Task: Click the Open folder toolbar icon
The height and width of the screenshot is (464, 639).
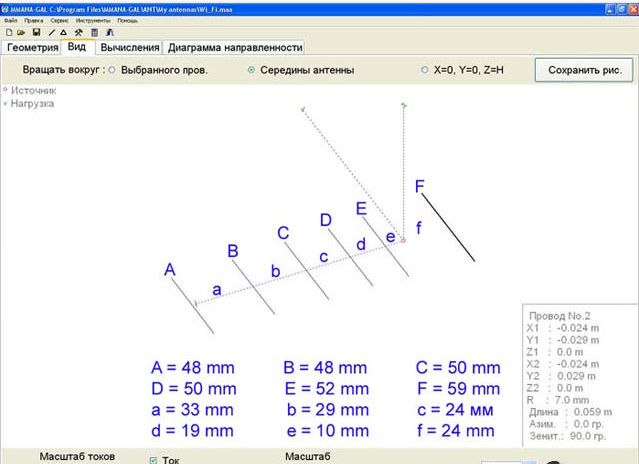Action: tap(21, 33)
